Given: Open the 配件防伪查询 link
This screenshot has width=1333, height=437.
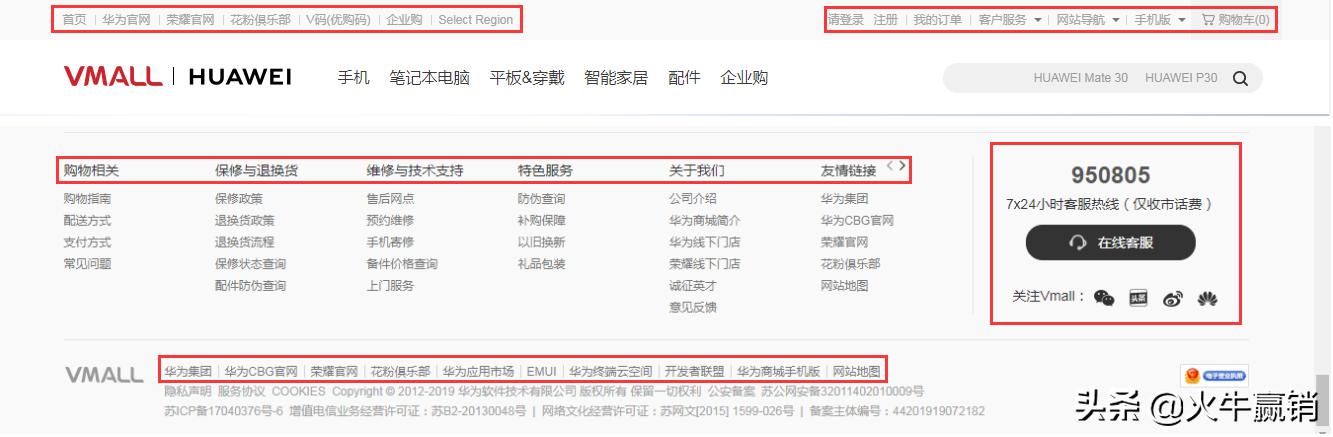Looking at the screenshot, I should 251,286.
